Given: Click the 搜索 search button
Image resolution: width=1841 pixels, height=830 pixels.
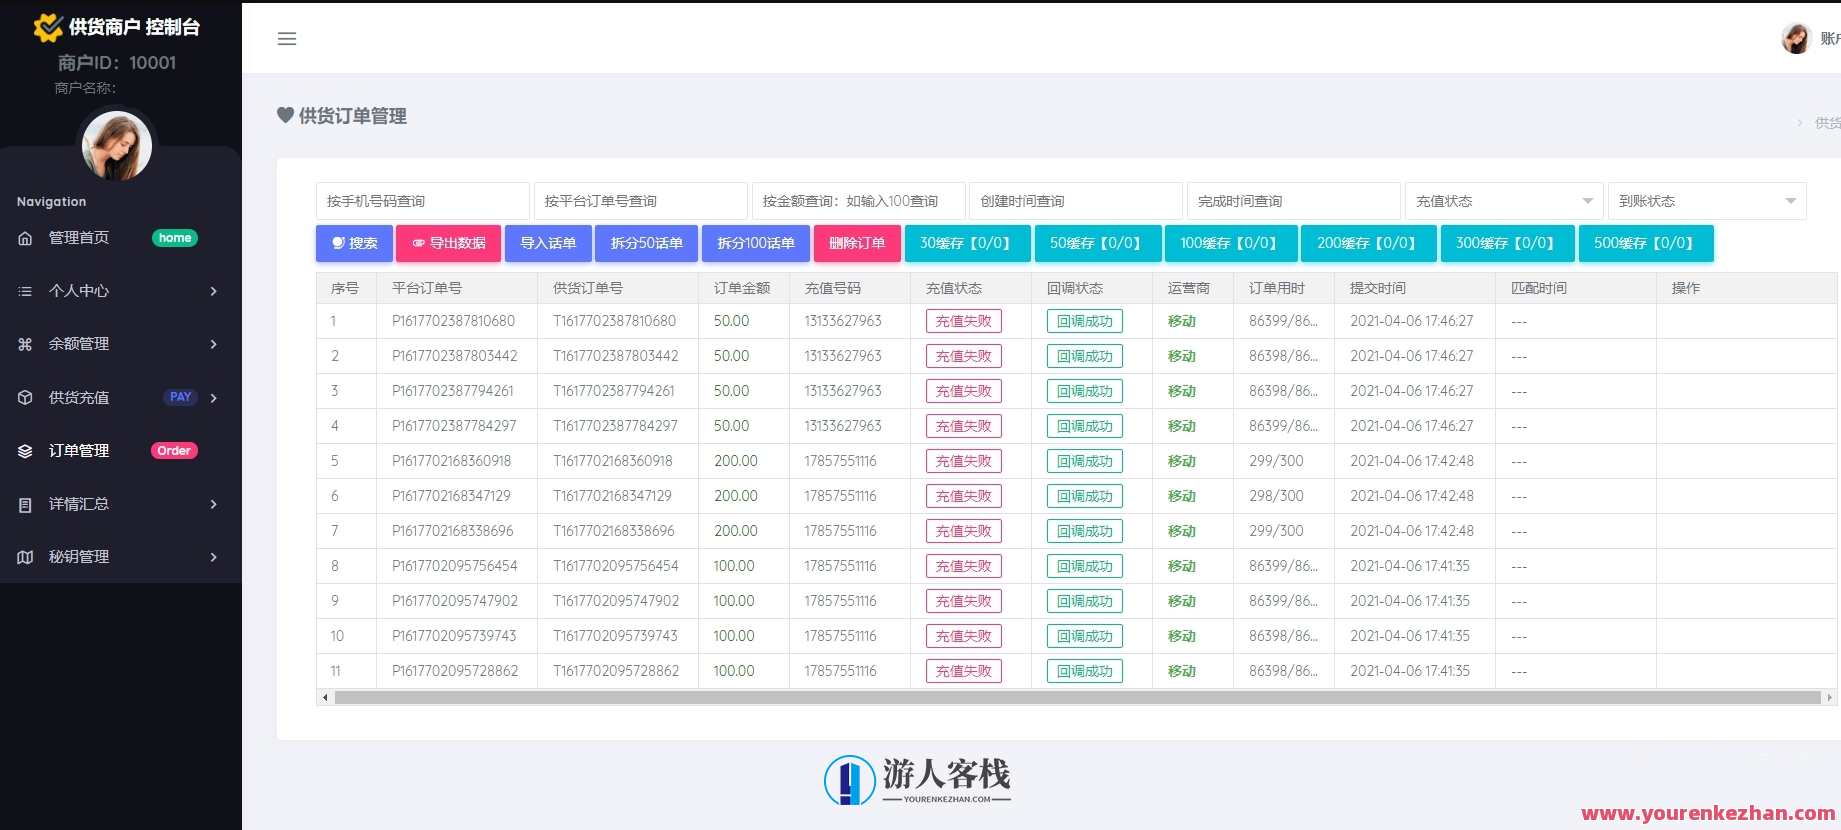Looking at the screenshot, I should (354, 243).
